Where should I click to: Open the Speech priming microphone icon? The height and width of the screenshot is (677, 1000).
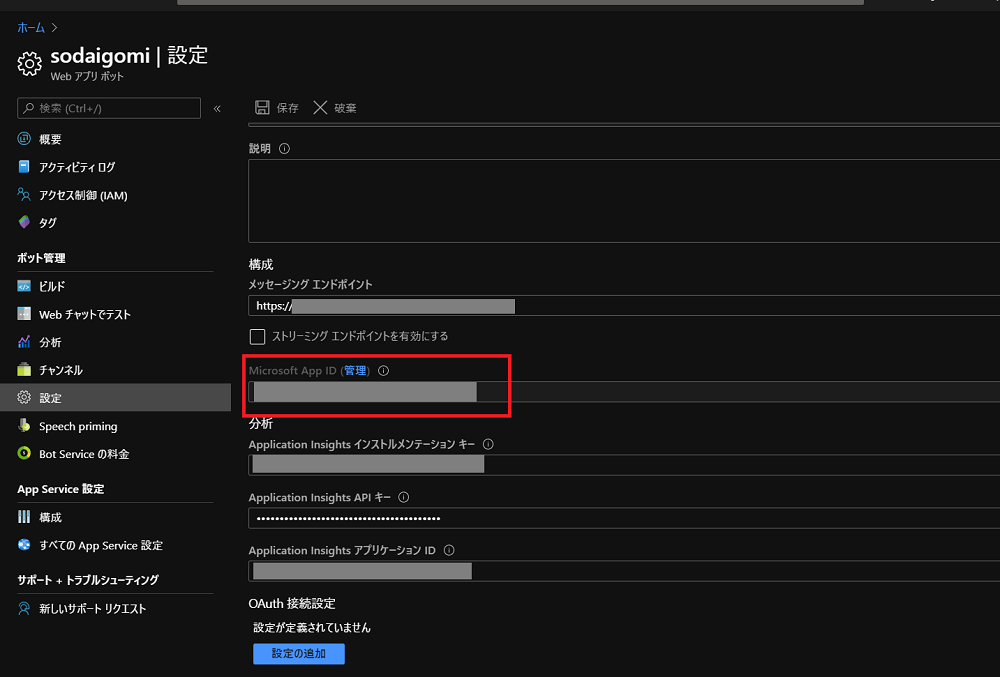coord(24,425)
